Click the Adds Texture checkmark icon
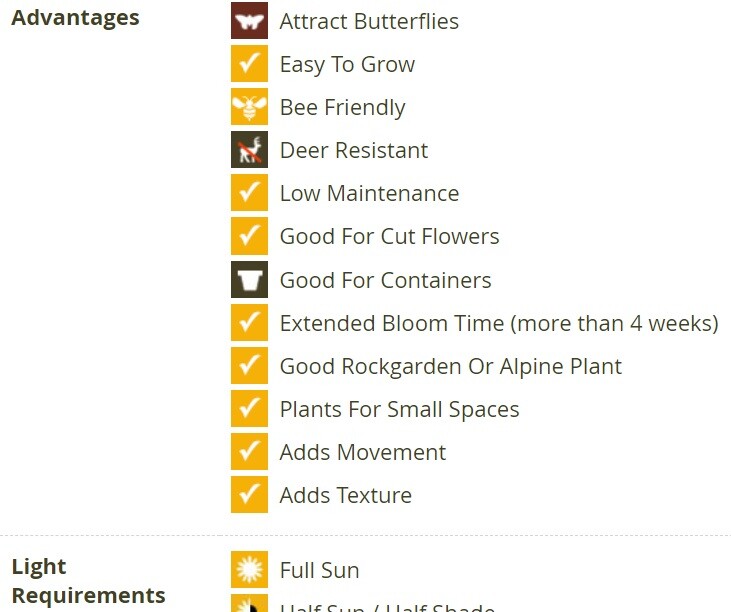 pos(249,495)
